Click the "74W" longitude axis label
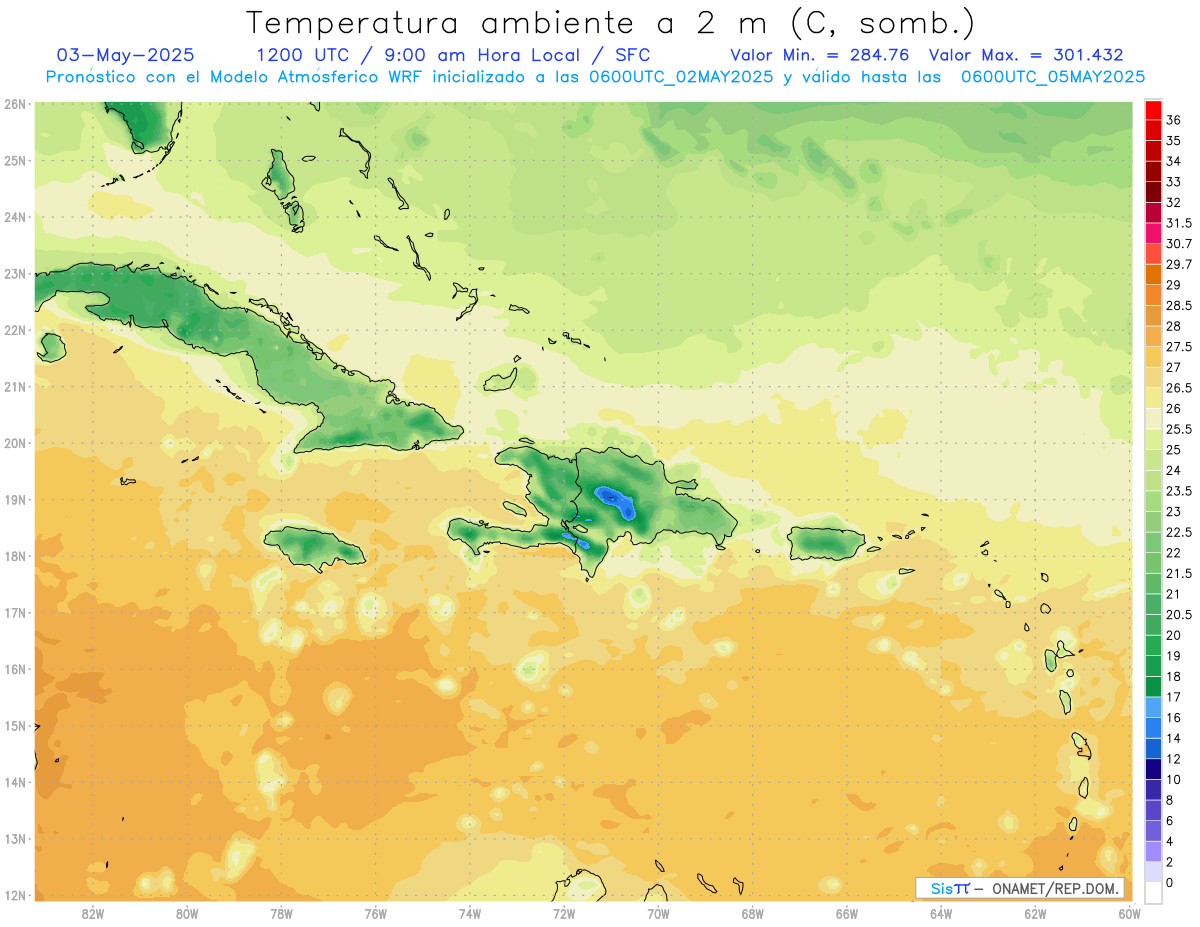Screen dimensions: 1200x927 (x=470, y=913)
